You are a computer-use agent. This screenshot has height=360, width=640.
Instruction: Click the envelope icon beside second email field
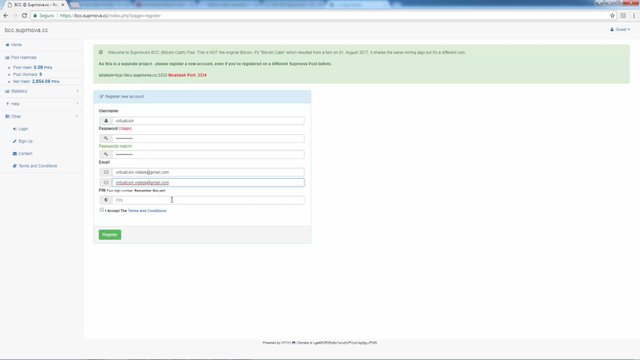point(106,182)
